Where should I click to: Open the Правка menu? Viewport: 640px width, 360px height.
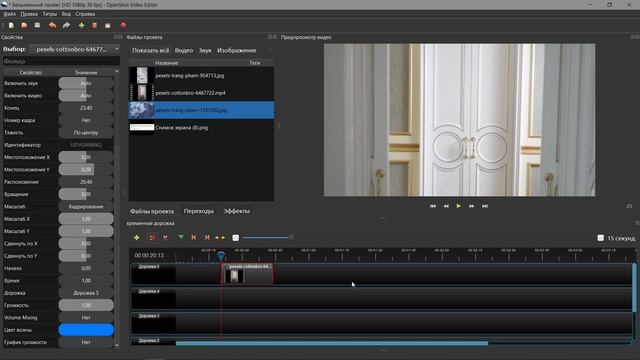[29, 14]
